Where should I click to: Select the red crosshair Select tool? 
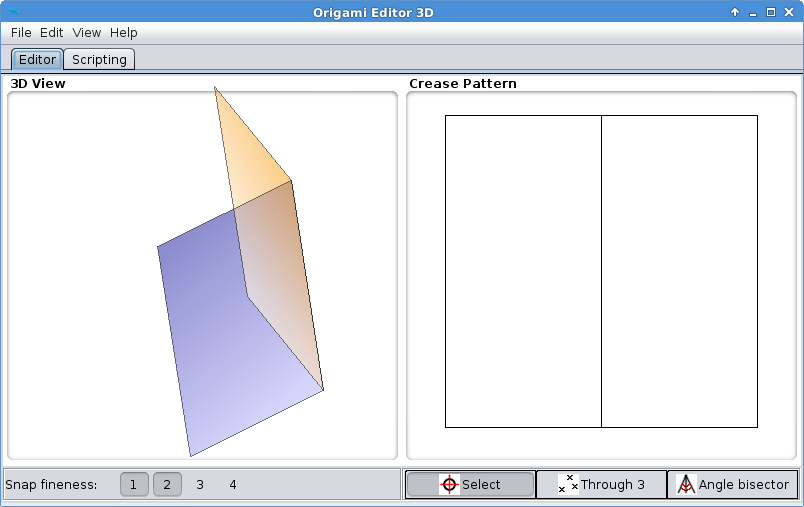click(469, 485)
